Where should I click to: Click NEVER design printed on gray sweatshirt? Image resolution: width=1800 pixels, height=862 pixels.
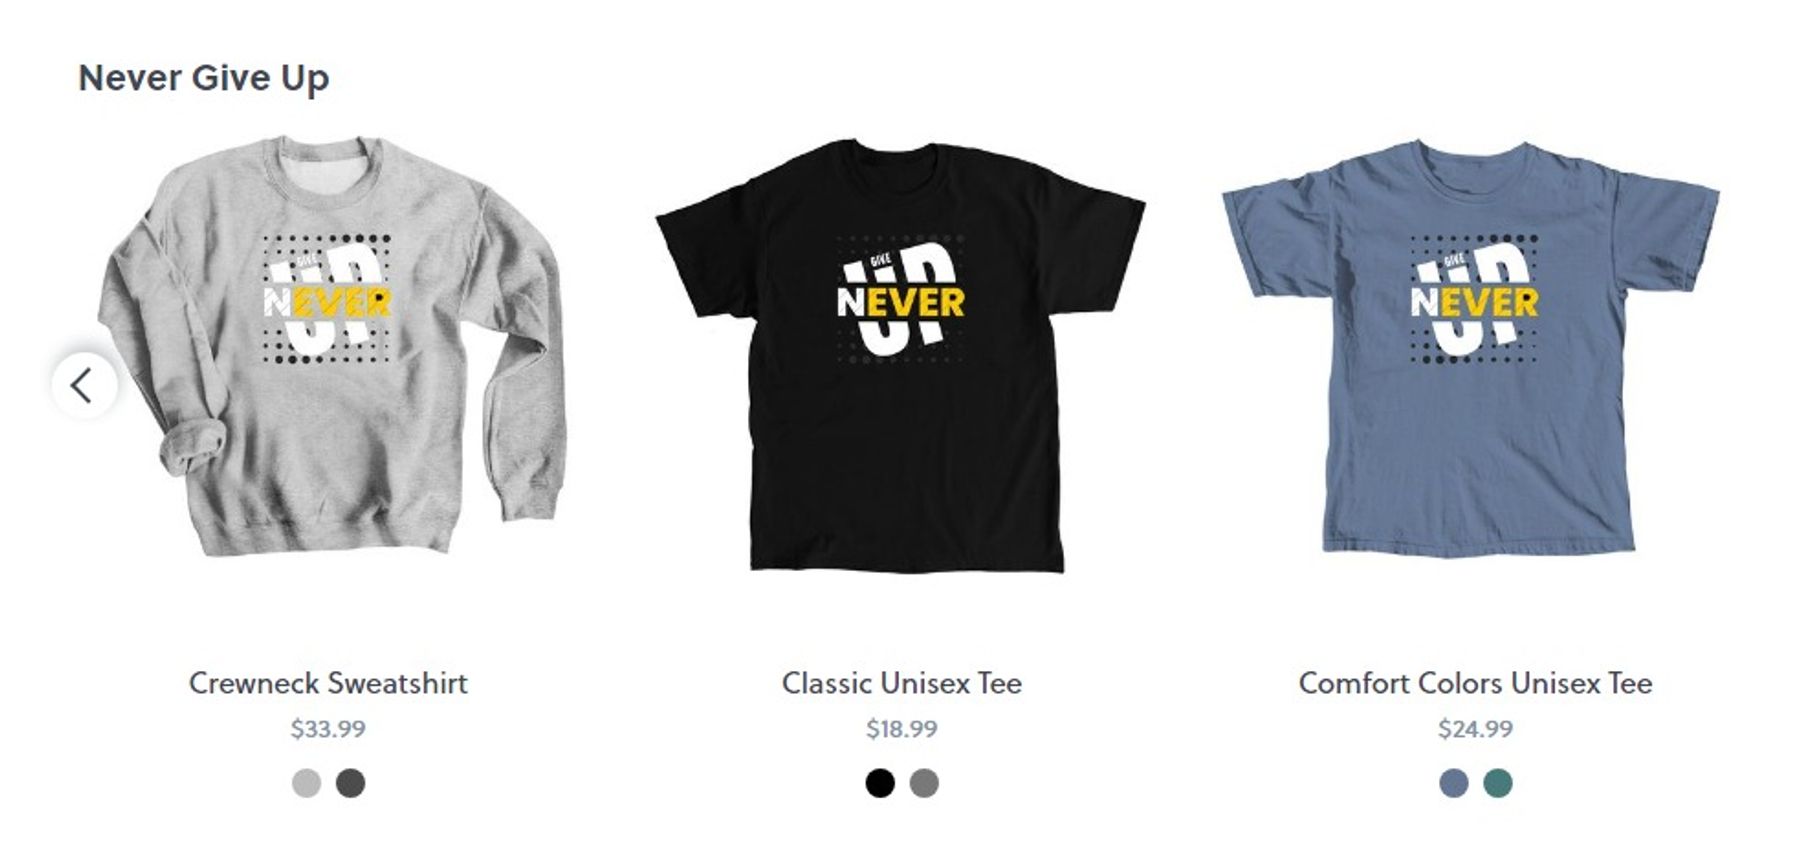tap(327, 299)
